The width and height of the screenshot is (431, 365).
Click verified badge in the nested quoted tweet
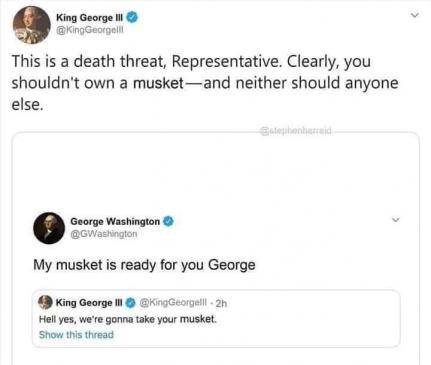[x=131, y=303]
